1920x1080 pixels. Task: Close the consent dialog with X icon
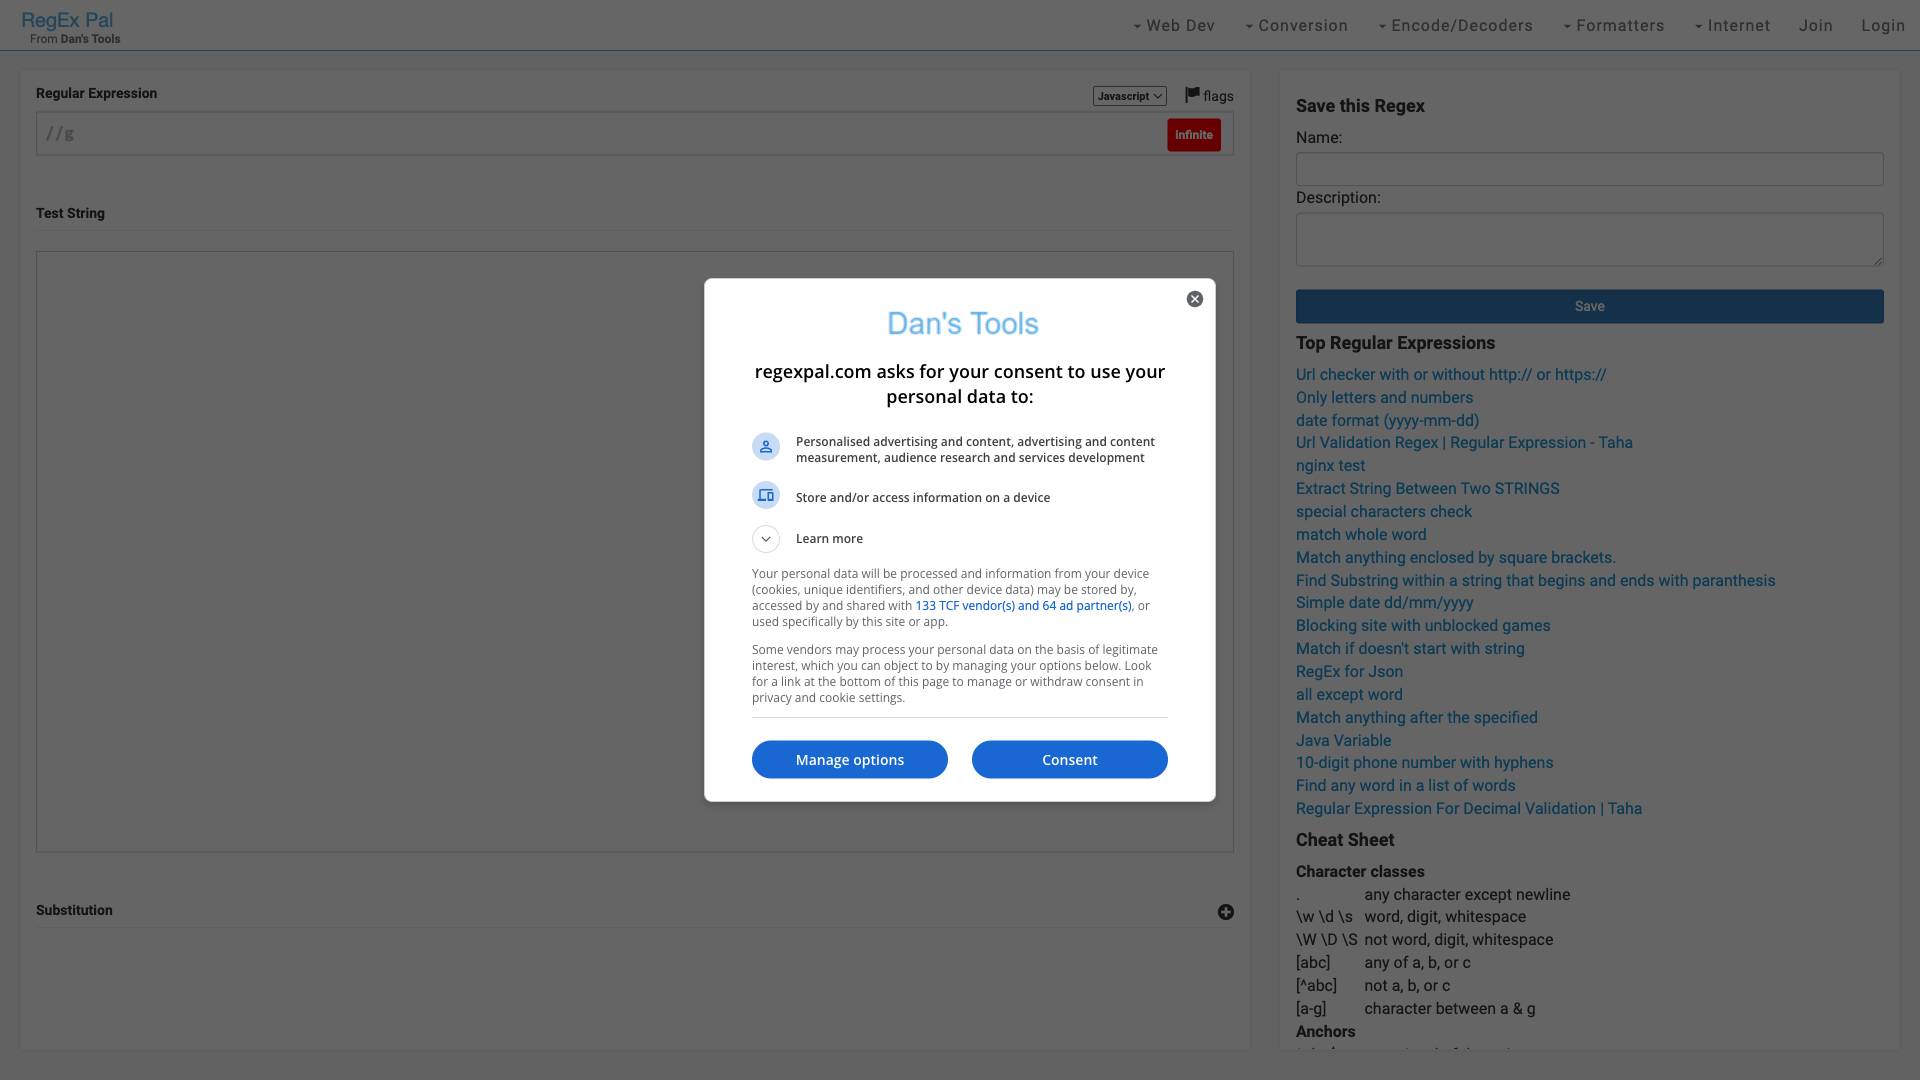[1194, 299]
